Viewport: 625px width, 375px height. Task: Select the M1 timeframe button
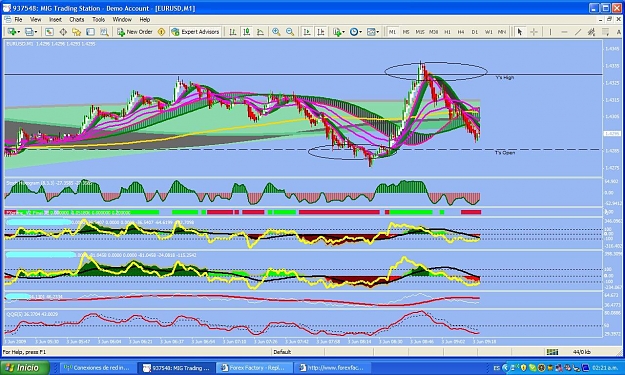pos(393,32)
